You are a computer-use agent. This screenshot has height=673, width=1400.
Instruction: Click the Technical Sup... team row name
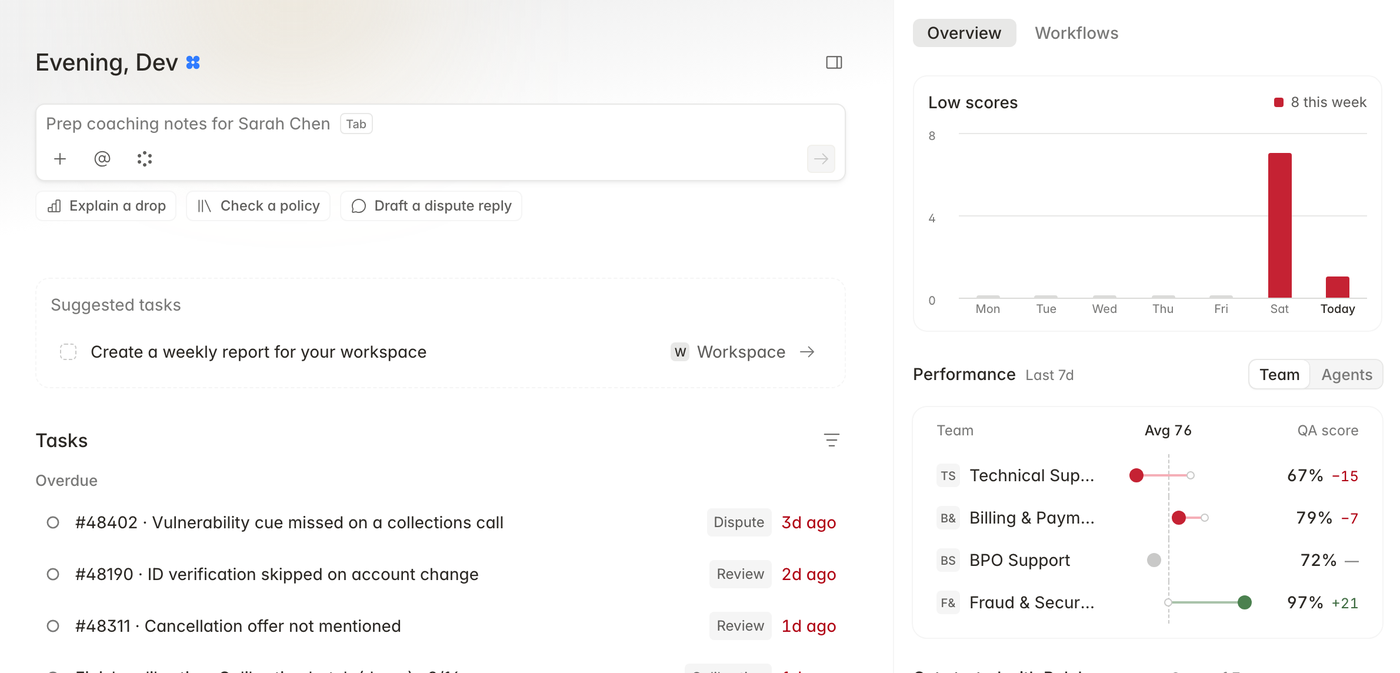click(1032, 476)
